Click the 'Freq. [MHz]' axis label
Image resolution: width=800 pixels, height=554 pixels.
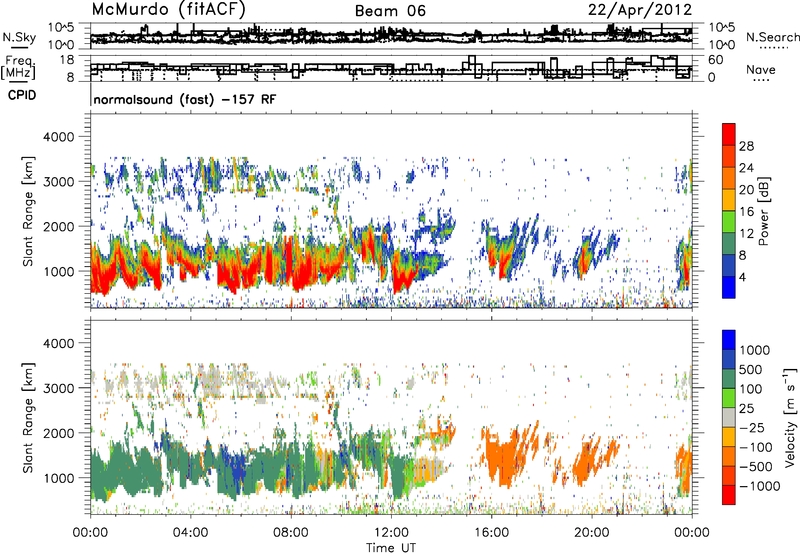click(x=18, y=68)
